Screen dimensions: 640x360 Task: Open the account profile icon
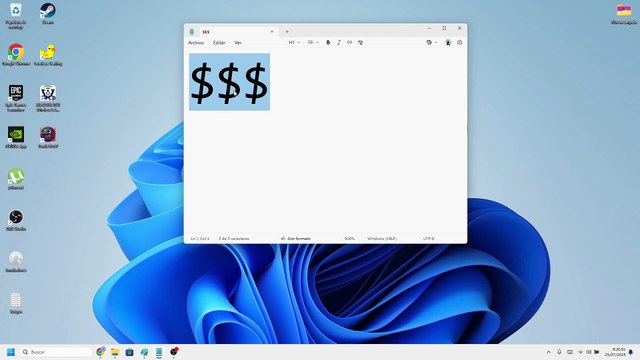pos(448,42)
